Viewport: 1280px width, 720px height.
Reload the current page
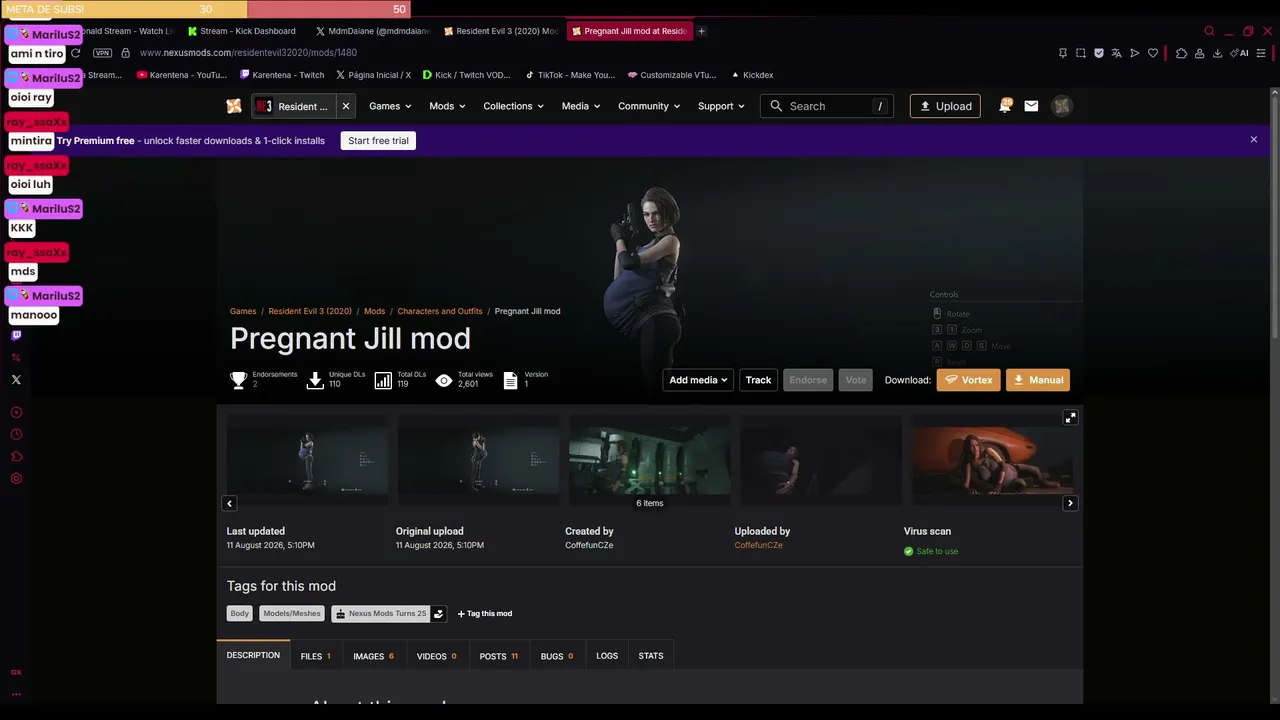click(x=75, y=53)
